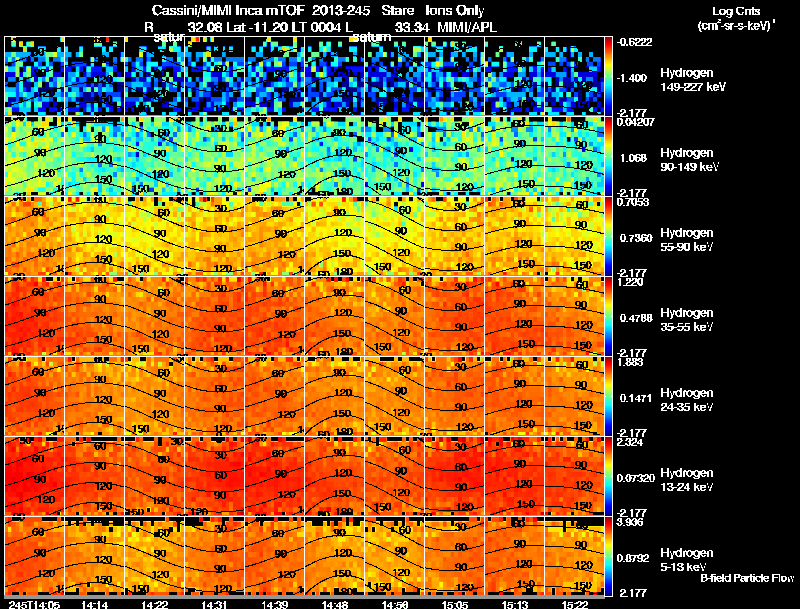The width and height of the screenshot is (800, 609).
Task: Click the '2013-245' date in the title
Action: (341, 11)
